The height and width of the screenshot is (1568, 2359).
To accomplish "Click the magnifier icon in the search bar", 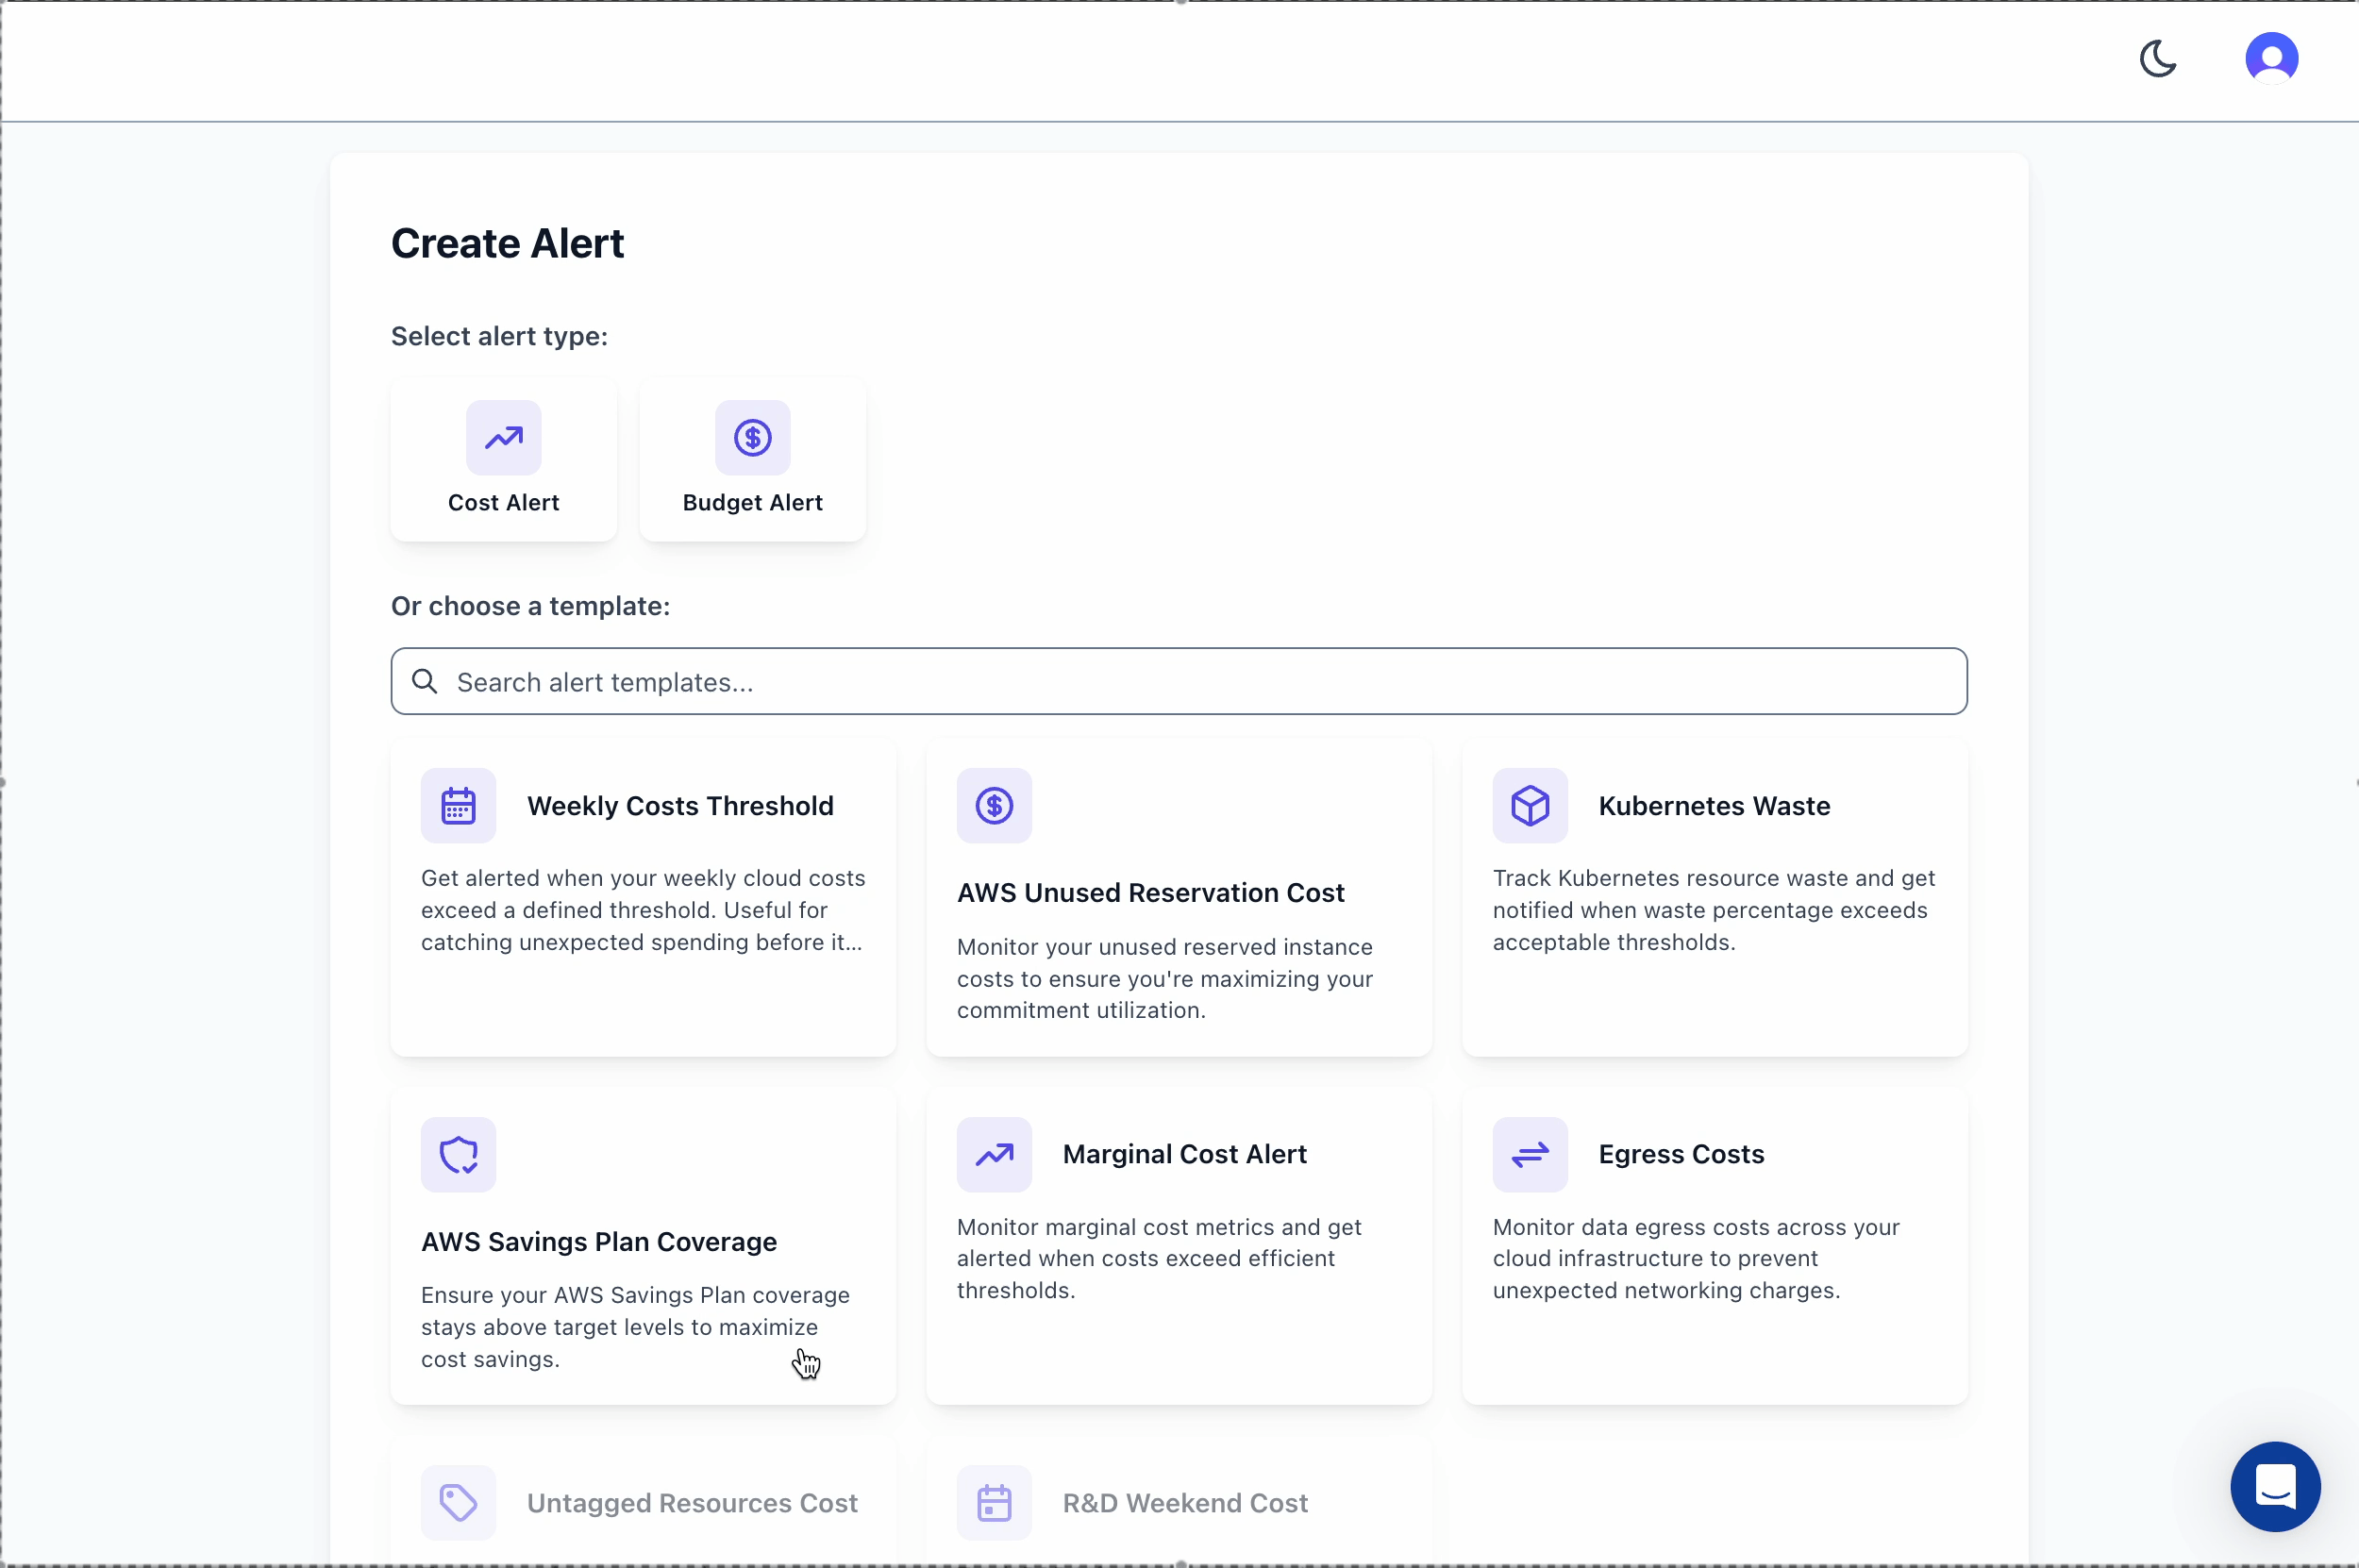I will (x=424, y=681).
